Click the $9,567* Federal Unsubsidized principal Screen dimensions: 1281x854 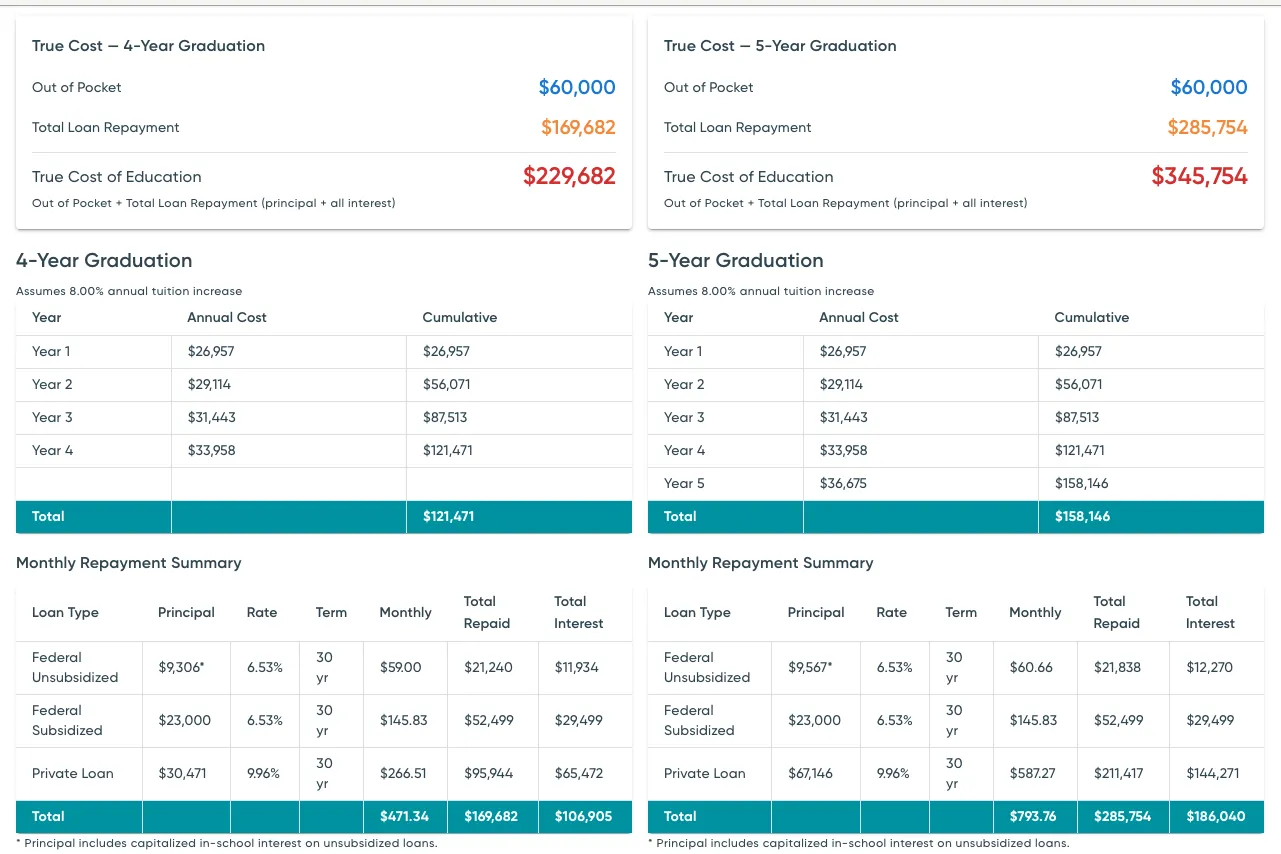point(812,668)
